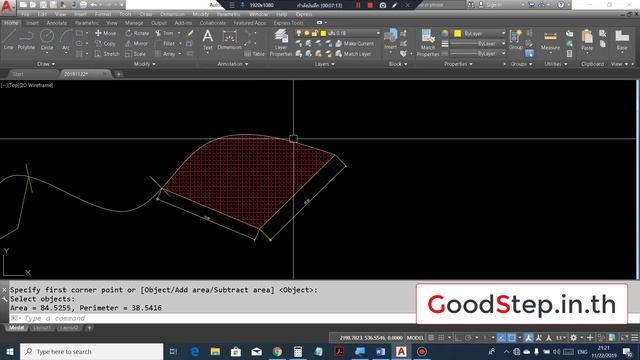Activate the Trim command
Viewport: 640px width, 360px height.
(164, 33)
